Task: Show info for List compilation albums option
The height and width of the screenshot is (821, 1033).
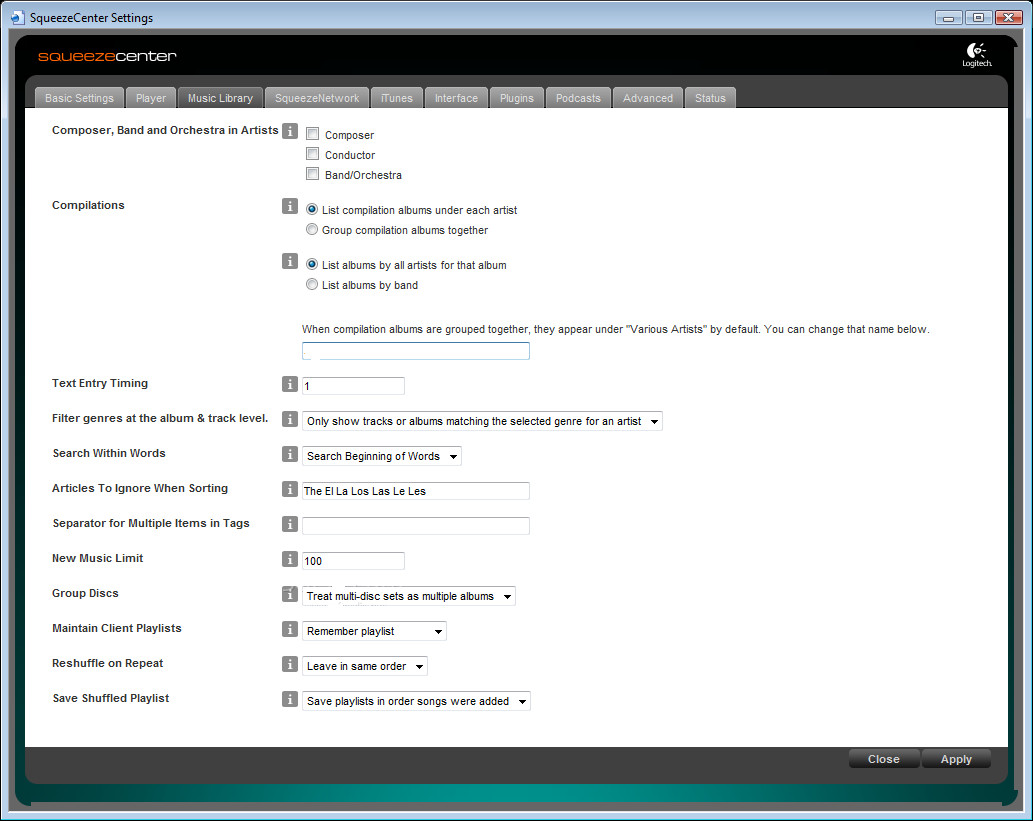Action: click(x=290, y=206)
